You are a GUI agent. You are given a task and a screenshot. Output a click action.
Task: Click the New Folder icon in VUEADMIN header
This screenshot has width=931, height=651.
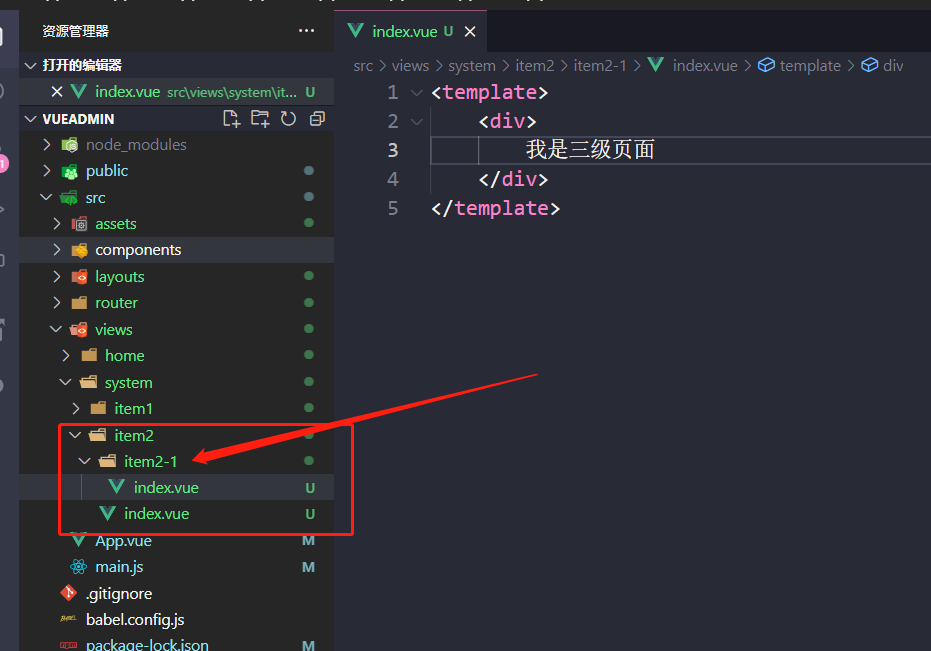(260, 119)
